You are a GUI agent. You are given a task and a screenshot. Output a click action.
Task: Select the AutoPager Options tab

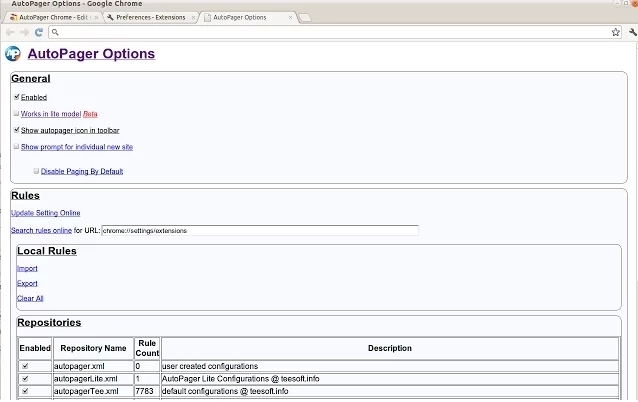247,17
